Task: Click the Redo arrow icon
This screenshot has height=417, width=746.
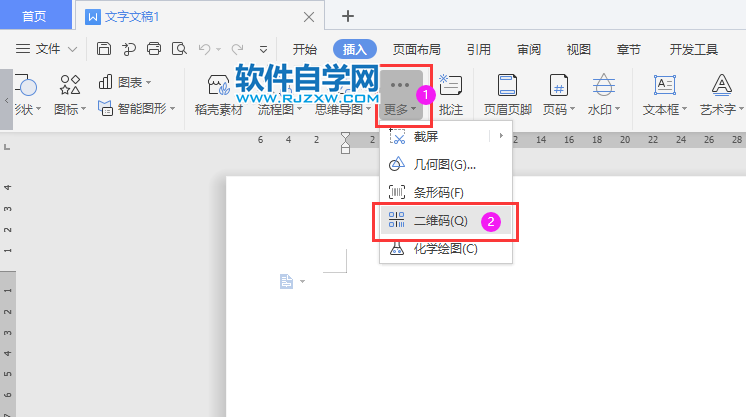Action: 237,49
